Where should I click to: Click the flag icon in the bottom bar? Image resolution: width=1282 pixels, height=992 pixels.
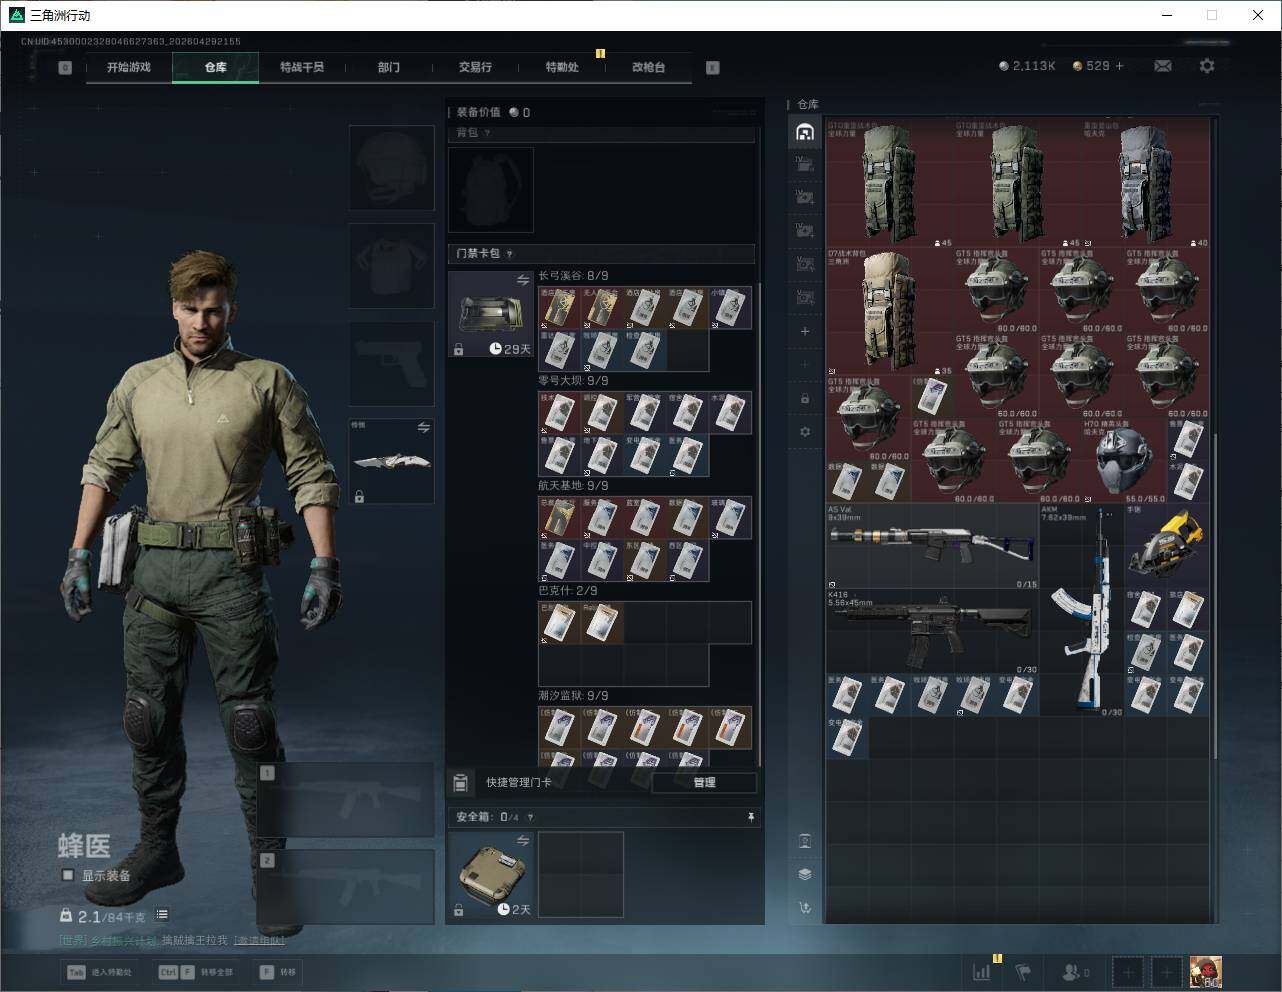(1023, 971)
